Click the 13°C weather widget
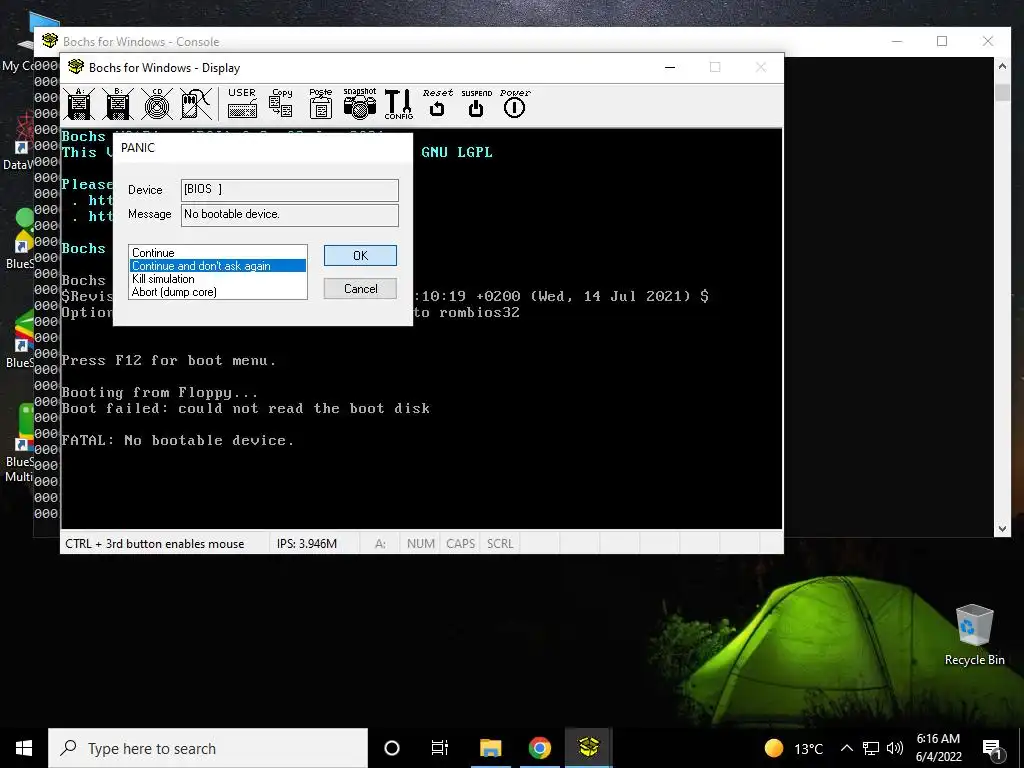The image size is (1024, 768). [x=793, y=748]
